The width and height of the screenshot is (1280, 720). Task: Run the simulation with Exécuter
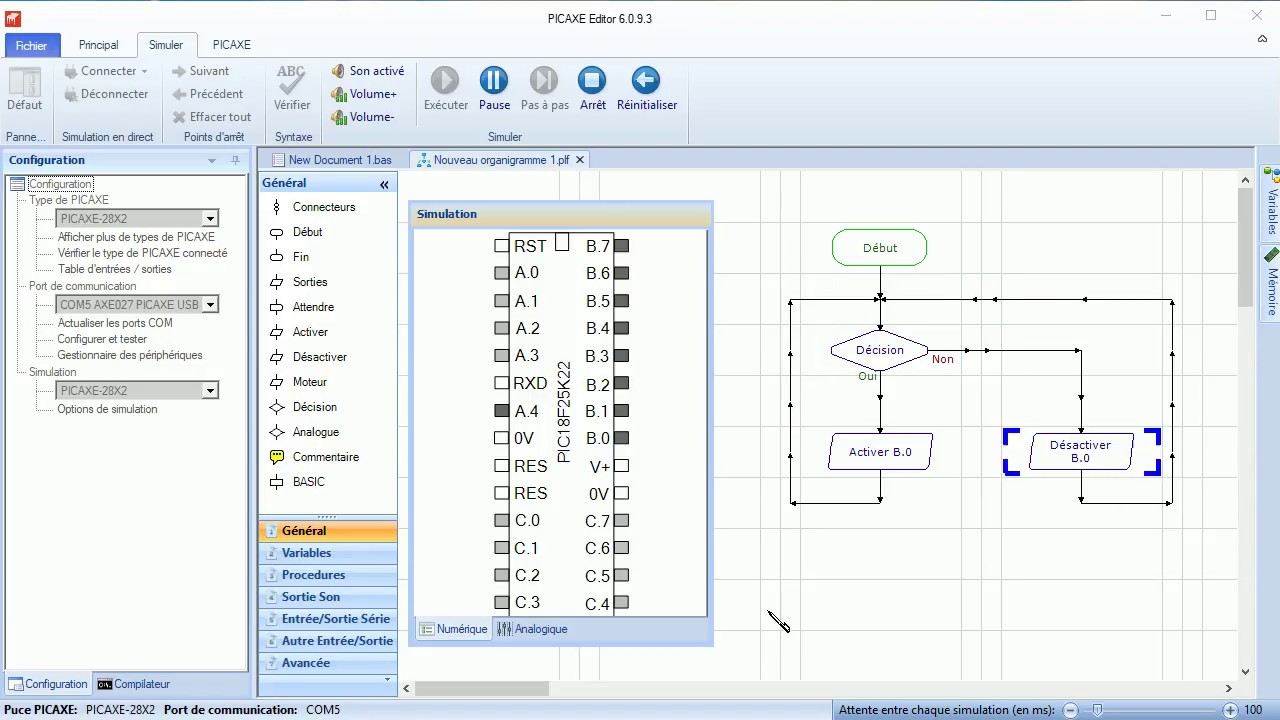coord(445,88)
